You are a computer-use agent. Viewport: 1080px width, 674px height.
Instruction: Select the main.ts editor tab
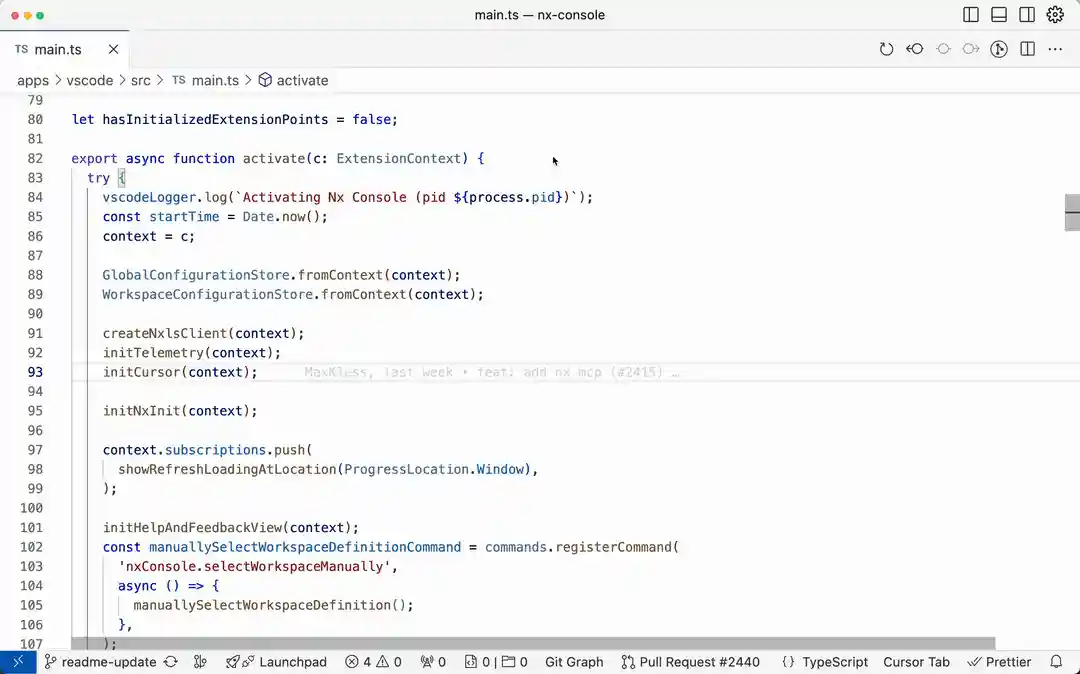(56, 48)
